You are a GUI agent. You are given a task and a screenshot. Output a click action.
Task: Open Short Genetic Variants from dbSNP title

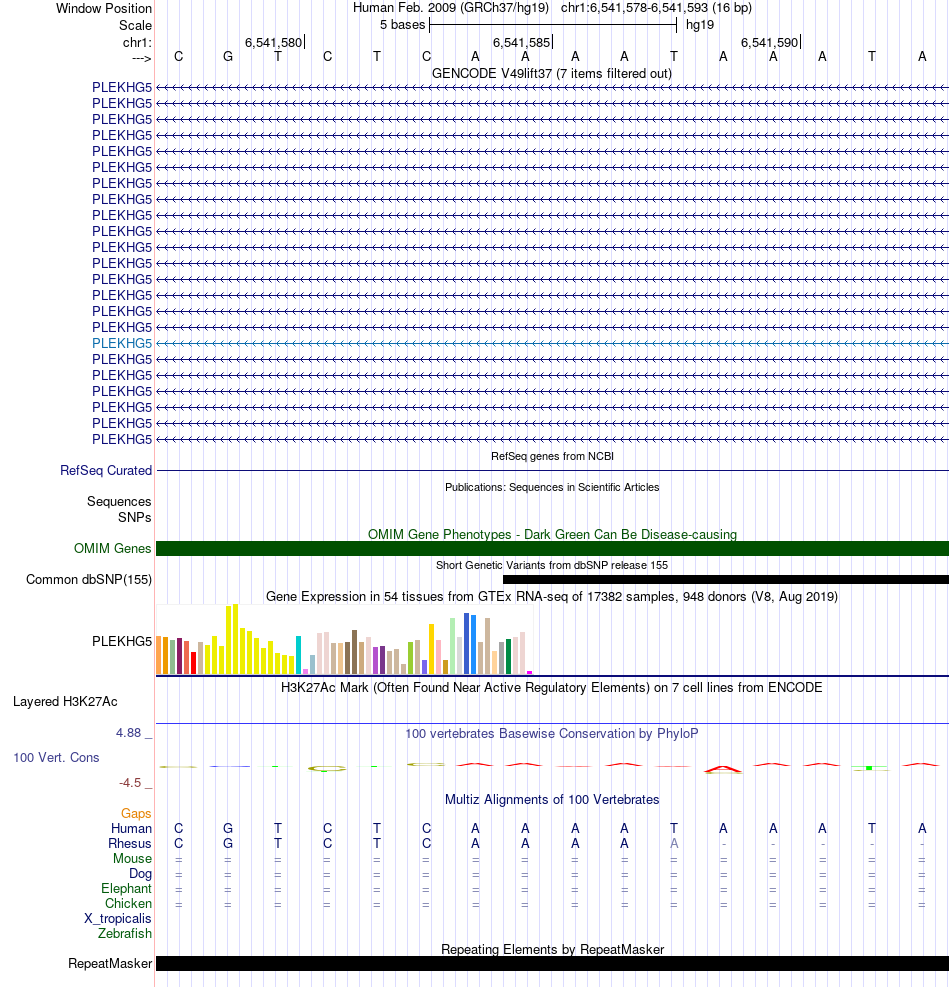[x=552, y=565]
